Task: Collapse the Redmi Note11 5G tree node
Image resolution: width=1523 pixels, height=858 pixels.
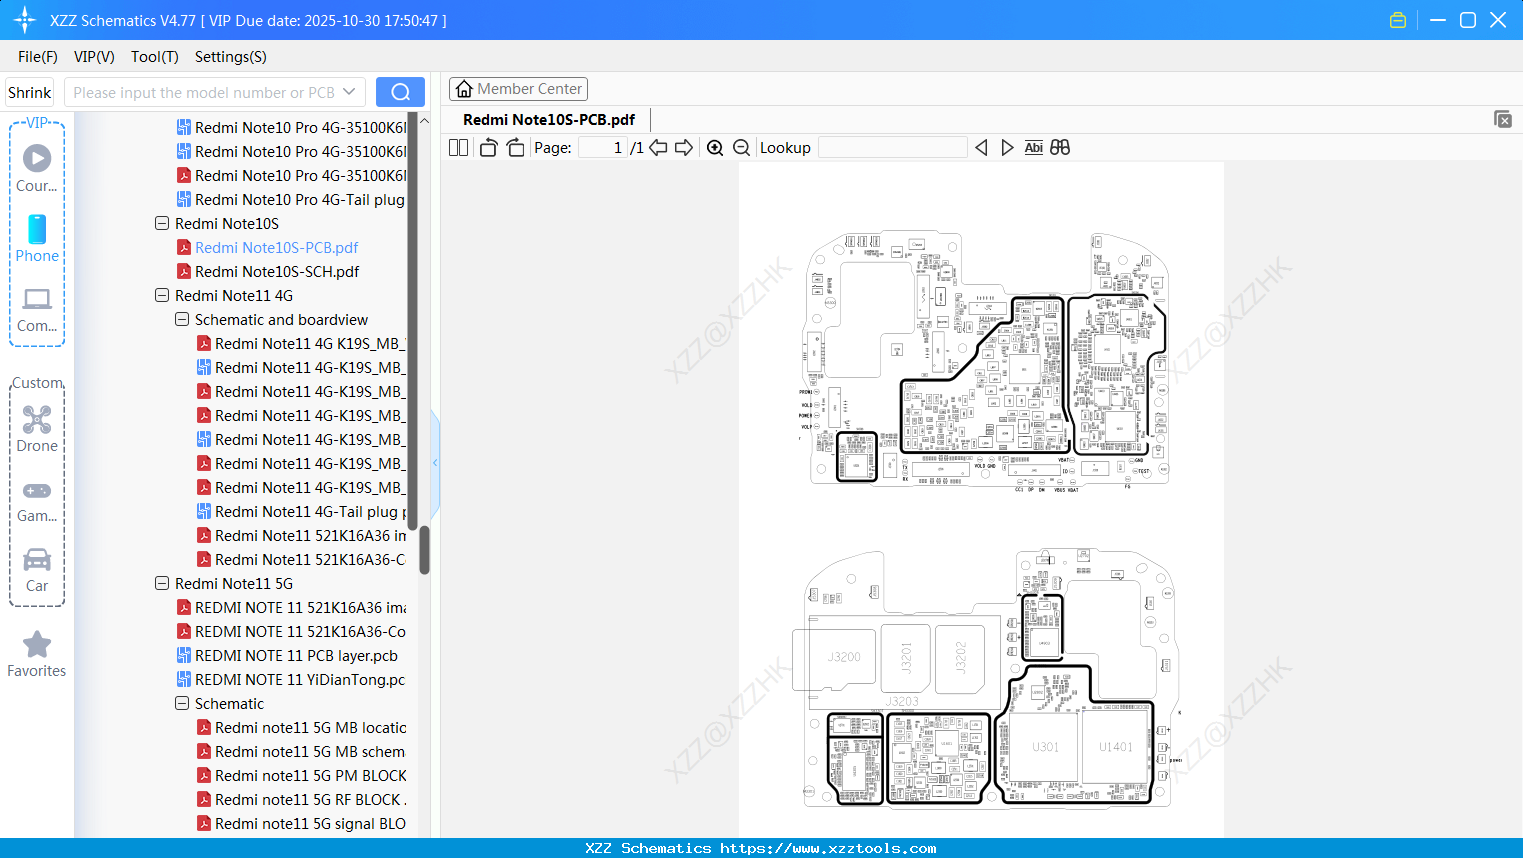Action: [162, 583]
